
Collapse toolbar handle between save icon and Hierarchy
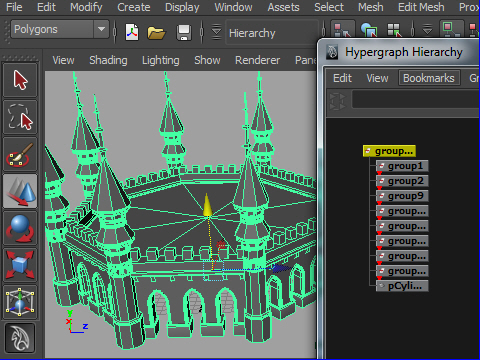[x=202, y=32]
